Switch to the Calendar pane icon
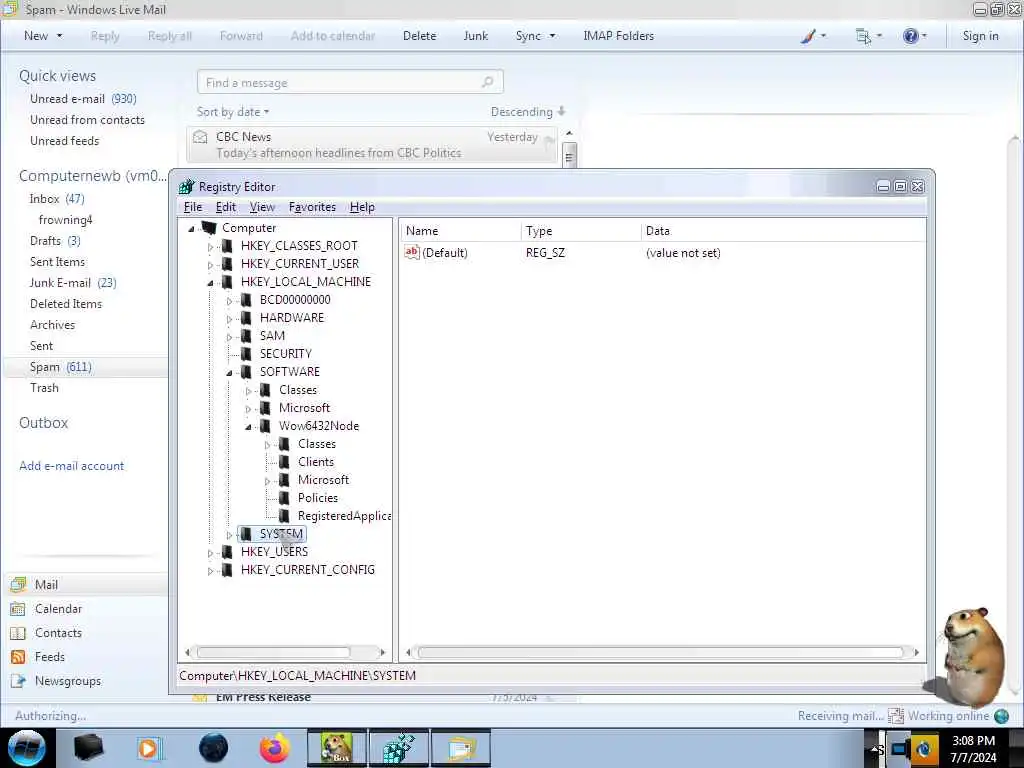Viewport: 1024px width, 768px height. (x=18, y=609)
